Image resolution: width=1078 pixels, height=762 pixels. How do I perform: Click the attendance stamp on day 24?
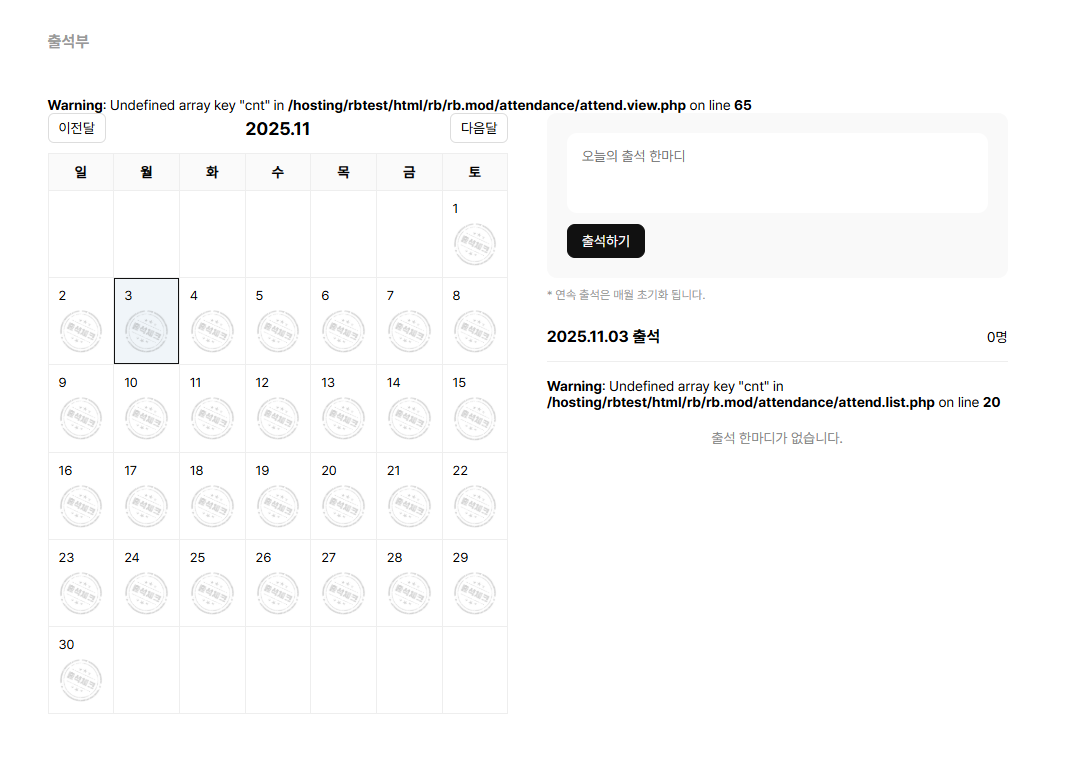pyautogui.click(x=146, y=593)
